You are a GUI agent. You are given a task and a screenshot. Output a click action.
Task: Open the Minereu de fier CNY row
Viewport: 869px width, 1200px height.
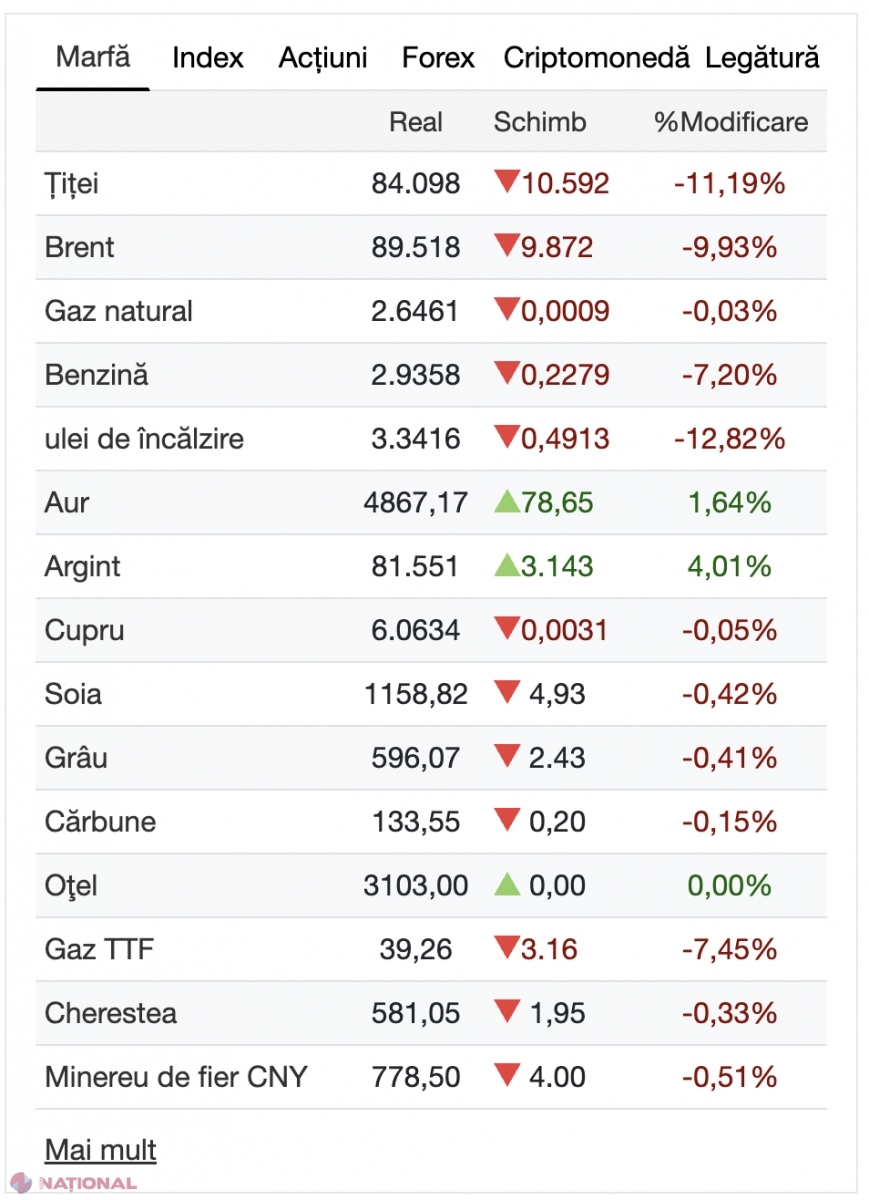(176, 1077)
